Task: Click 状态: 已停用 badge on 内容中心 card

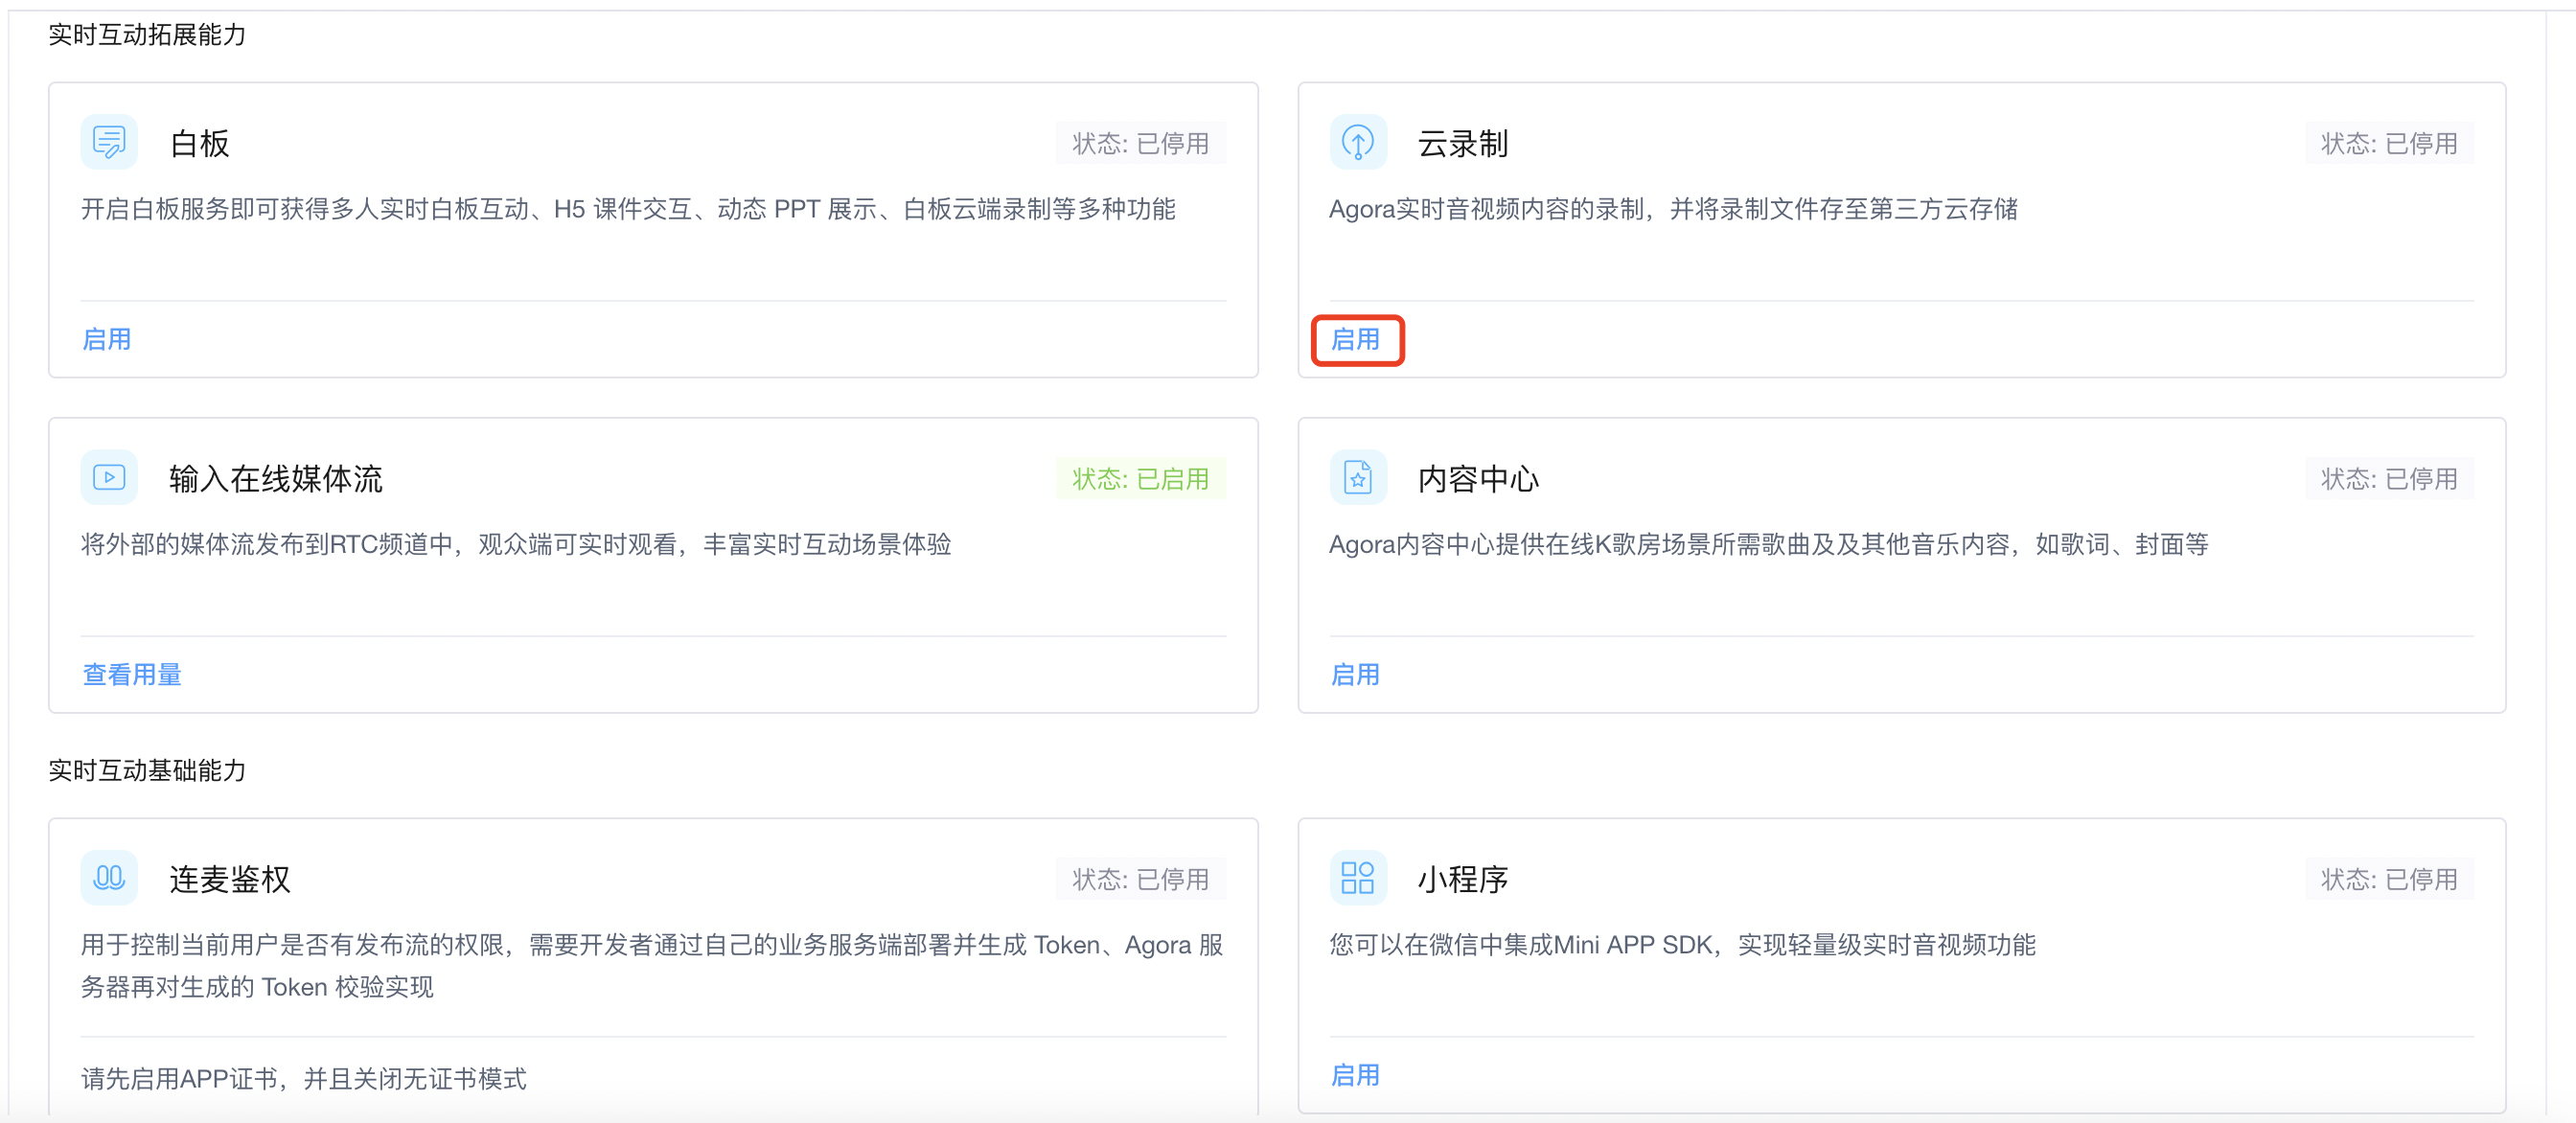Action: [x=2389, y=478]
